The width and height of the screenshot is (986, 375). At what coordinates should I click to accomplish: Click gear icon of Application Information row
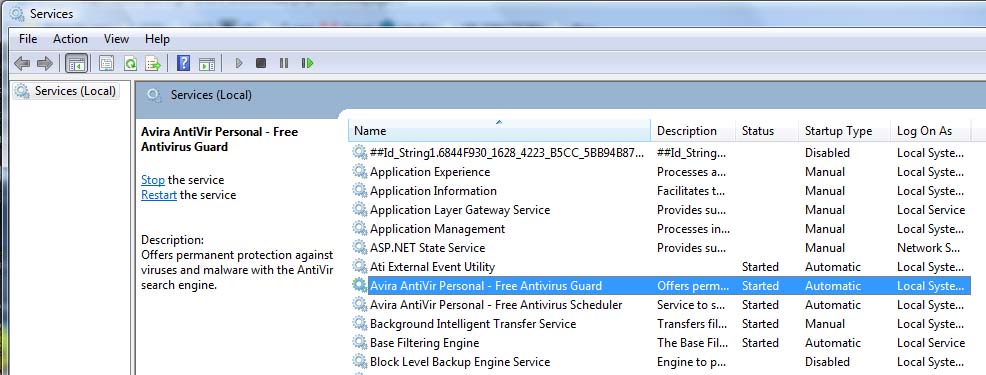pyautogui.click(x=360, y=191)
